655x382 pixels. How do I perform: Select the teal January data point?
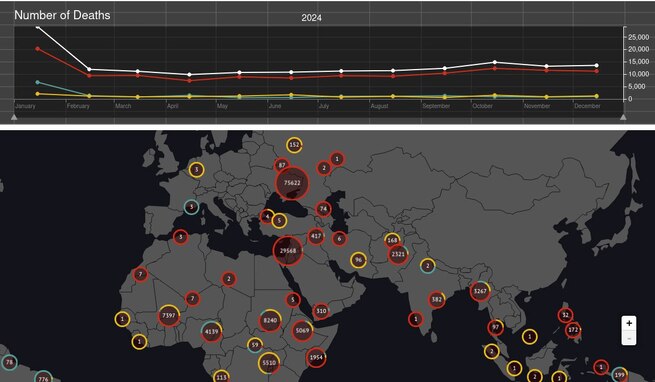coord(38,82)
